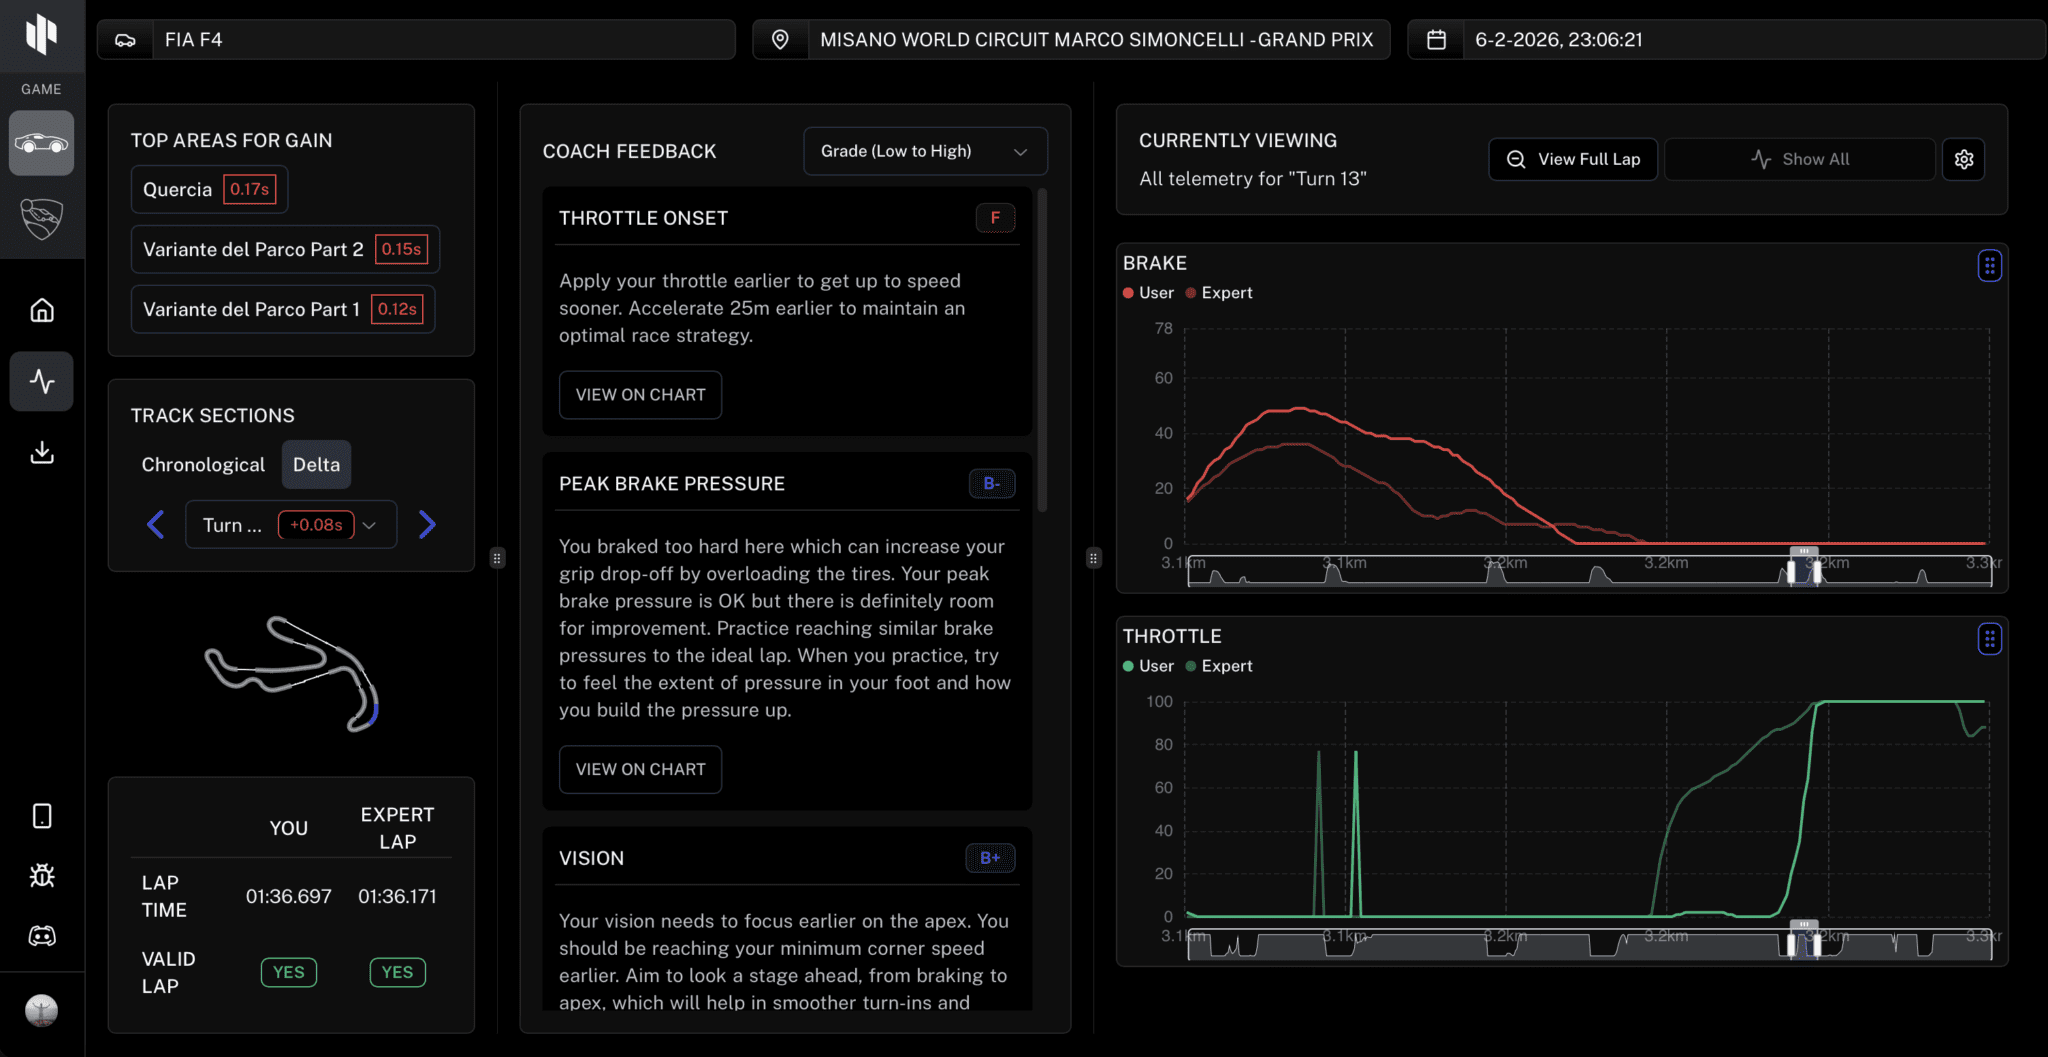This screenshot has width=2048, height=1057.
Task: Open the Discord icon in sidebar
Action: click(x=42, y=936)
